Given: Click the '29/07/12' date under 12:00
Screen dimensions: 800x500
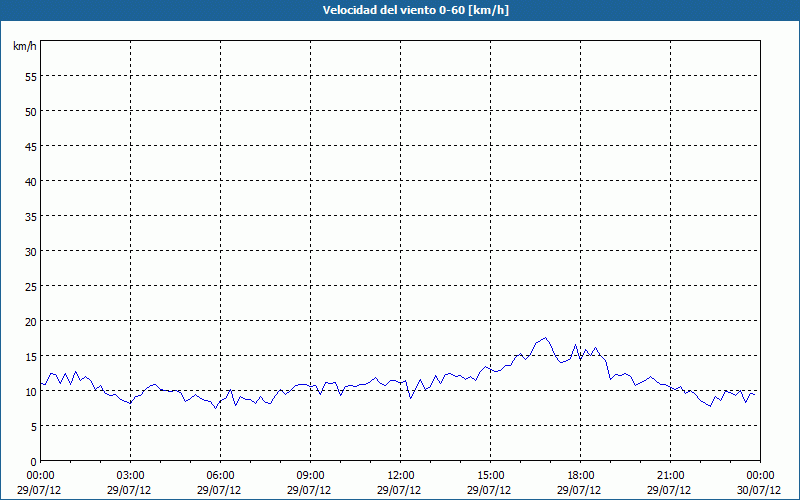Looking at the screenshot, I should [x=399, y=490].
